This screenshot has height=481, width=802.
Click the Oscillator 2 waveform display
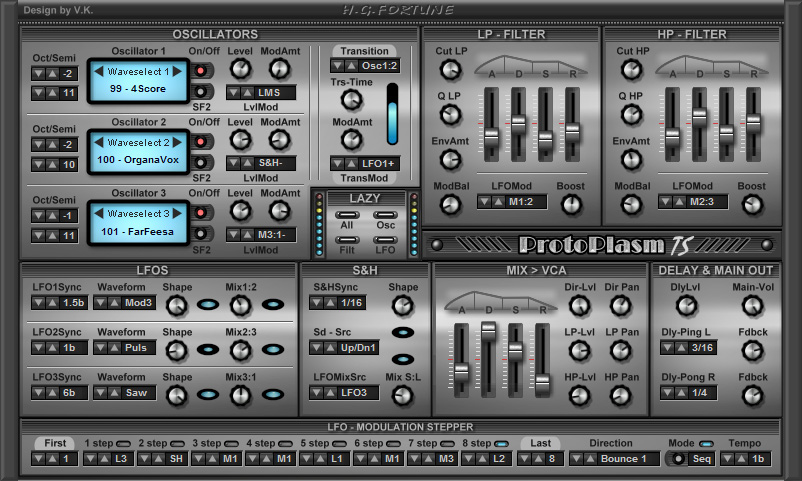click(138, 152)
